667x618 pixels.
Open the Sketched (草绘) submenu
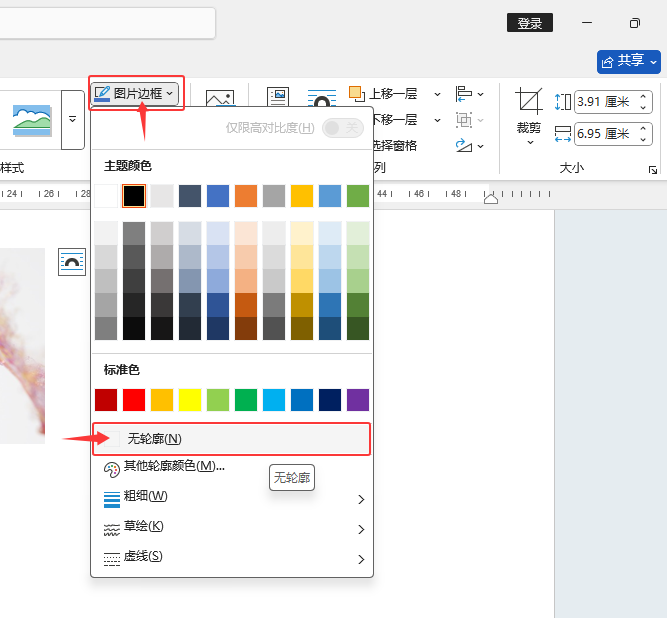tap(231, 528)
